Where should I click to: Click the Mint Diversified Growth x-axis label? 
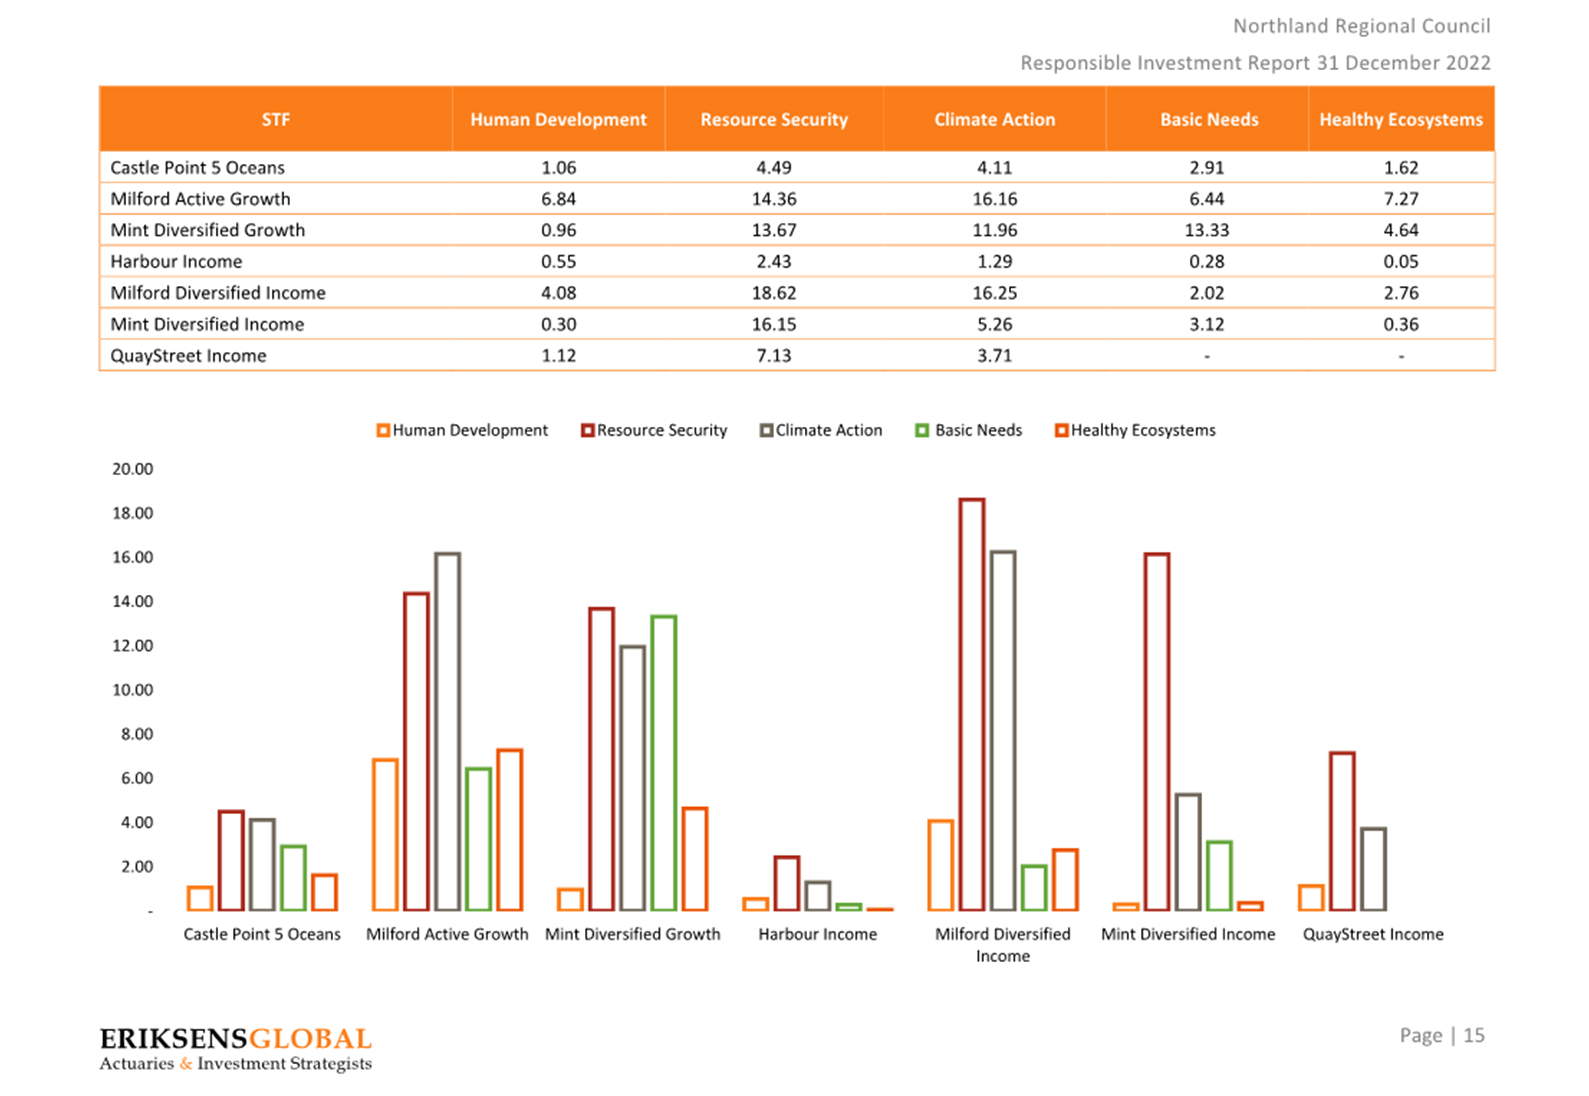click(632, 935)
